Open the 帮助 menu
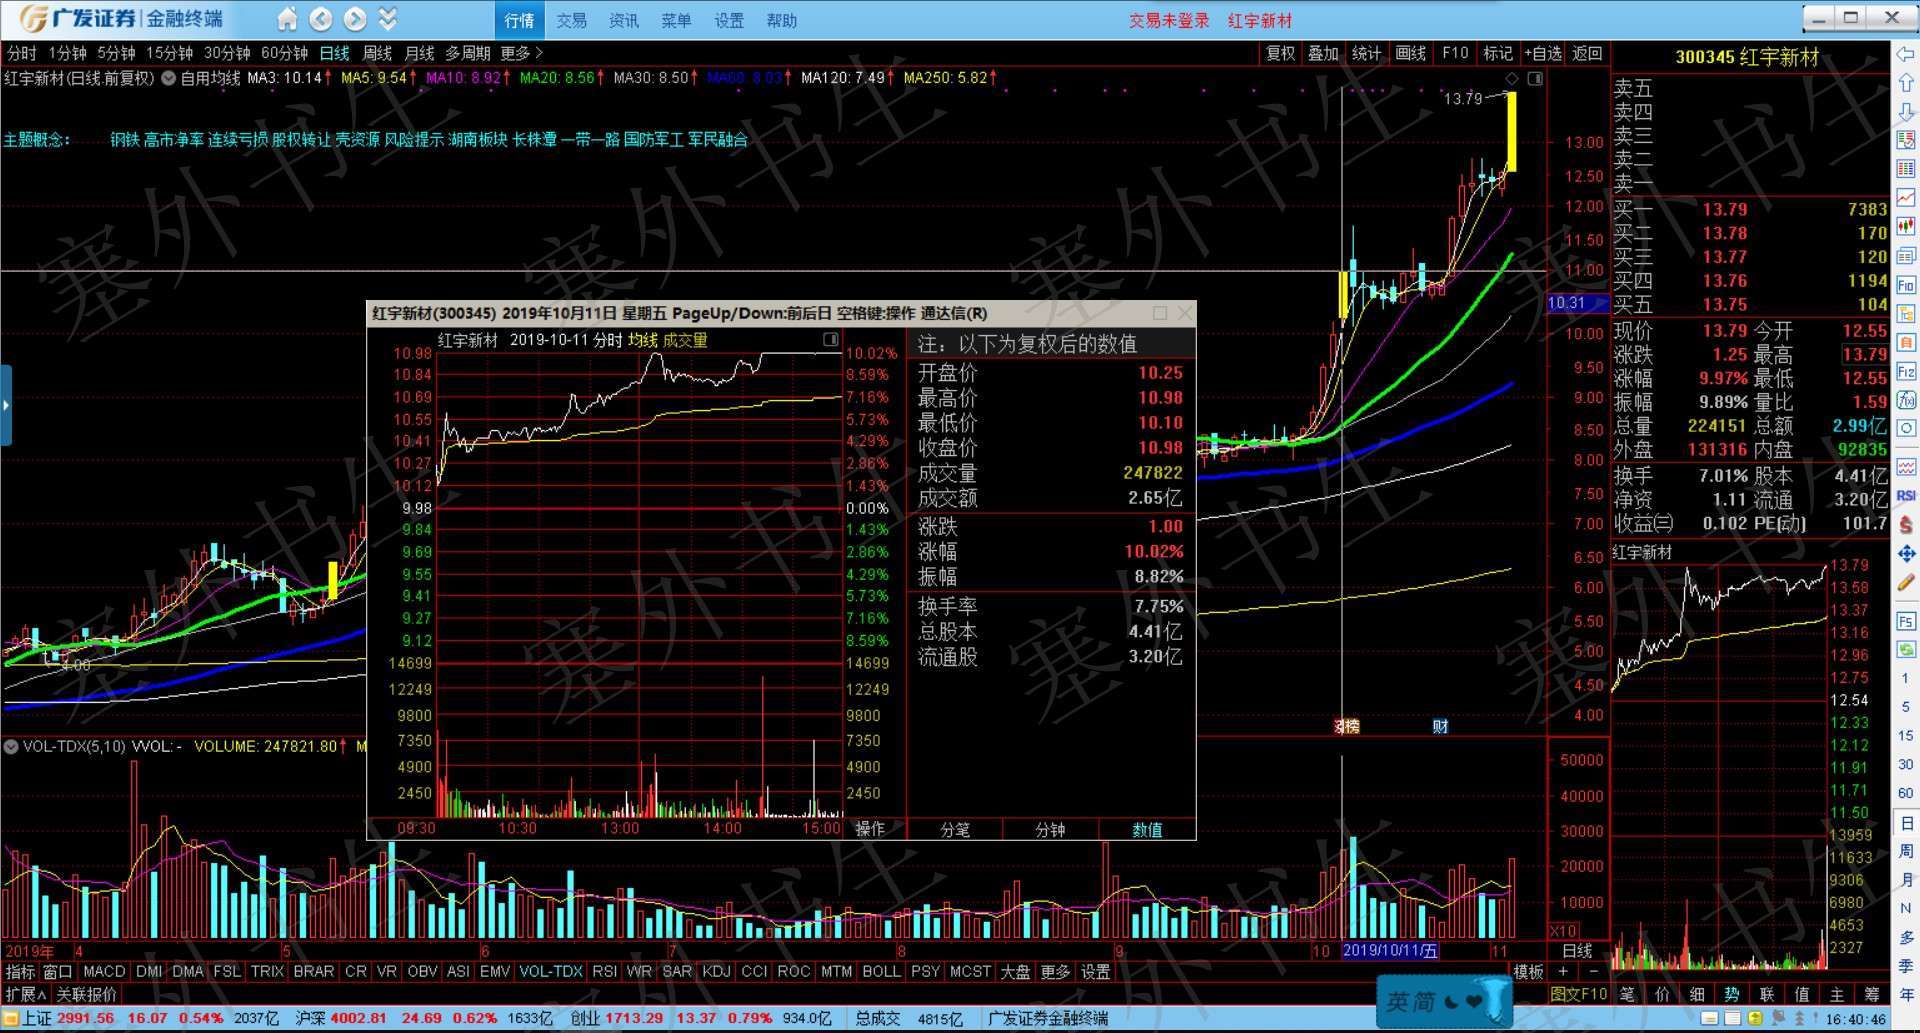The width and height of the screenshot is (1920, 1033). point(781,20)
